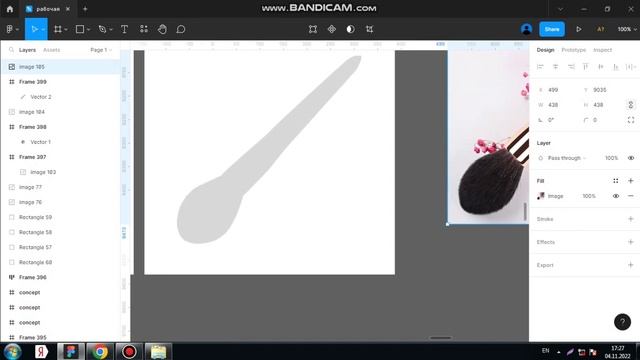The image size is (640, 360).
Task: Select the Hand tool
Action: click(x=162, y=29)
